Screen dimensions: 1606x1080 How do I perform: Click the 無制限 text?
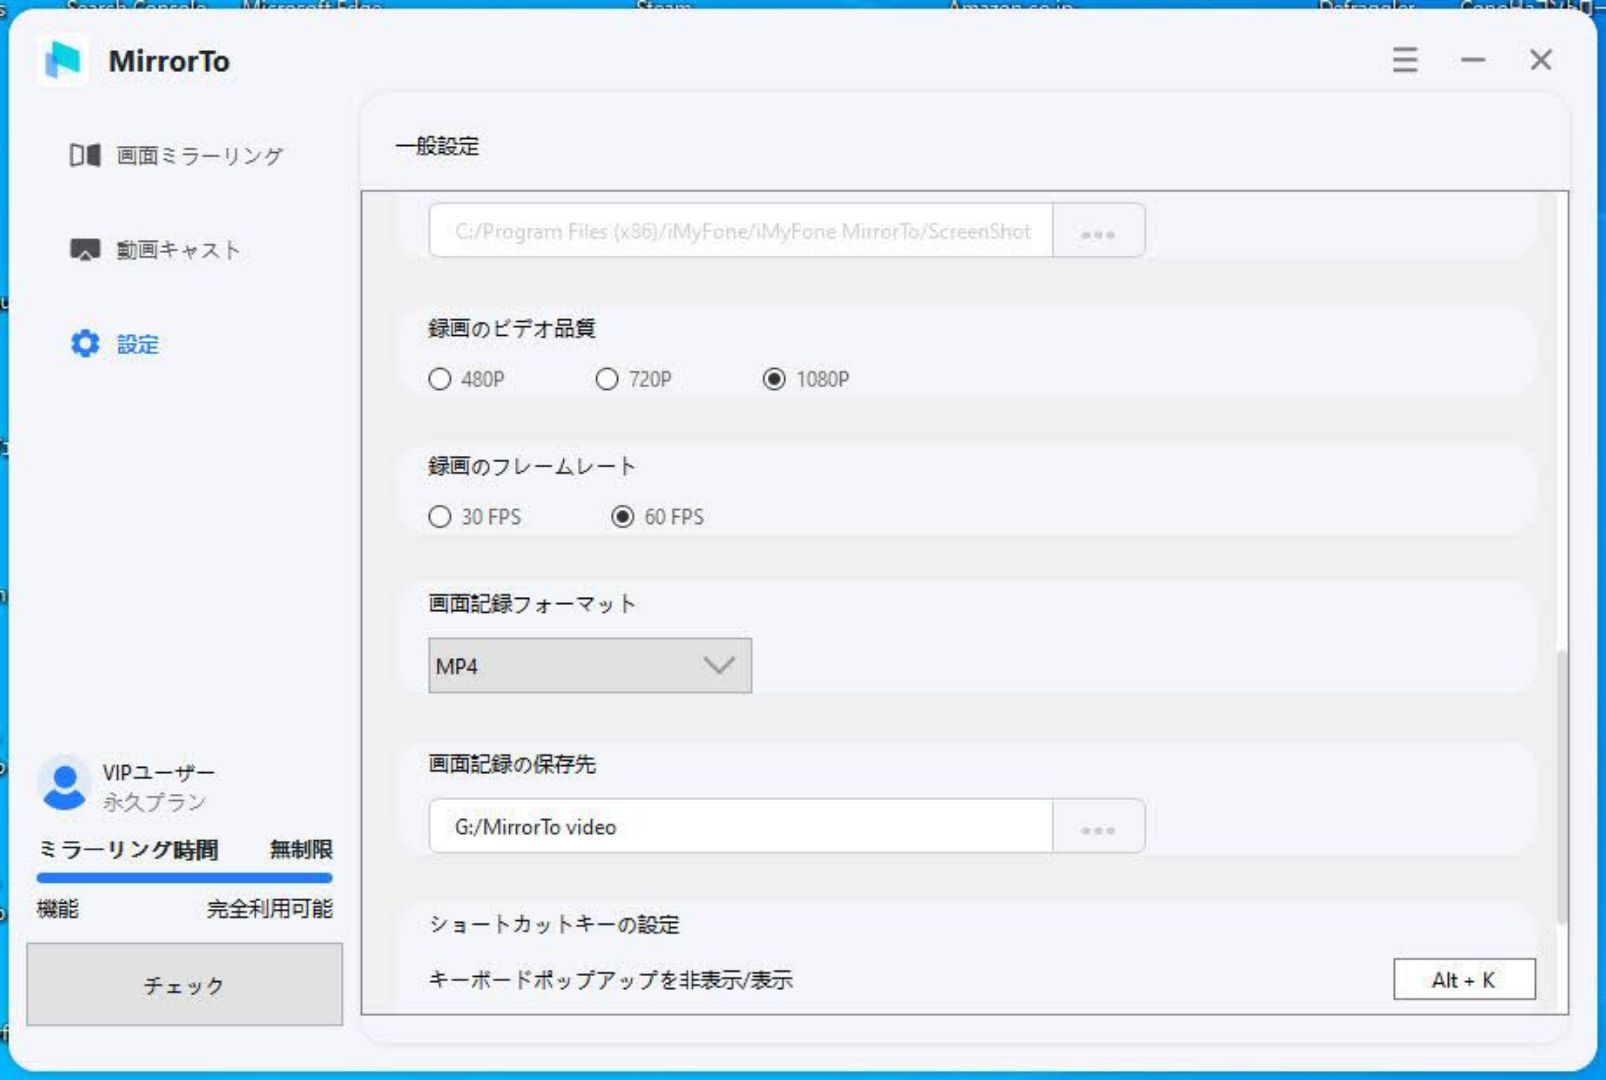click(301, 850)
